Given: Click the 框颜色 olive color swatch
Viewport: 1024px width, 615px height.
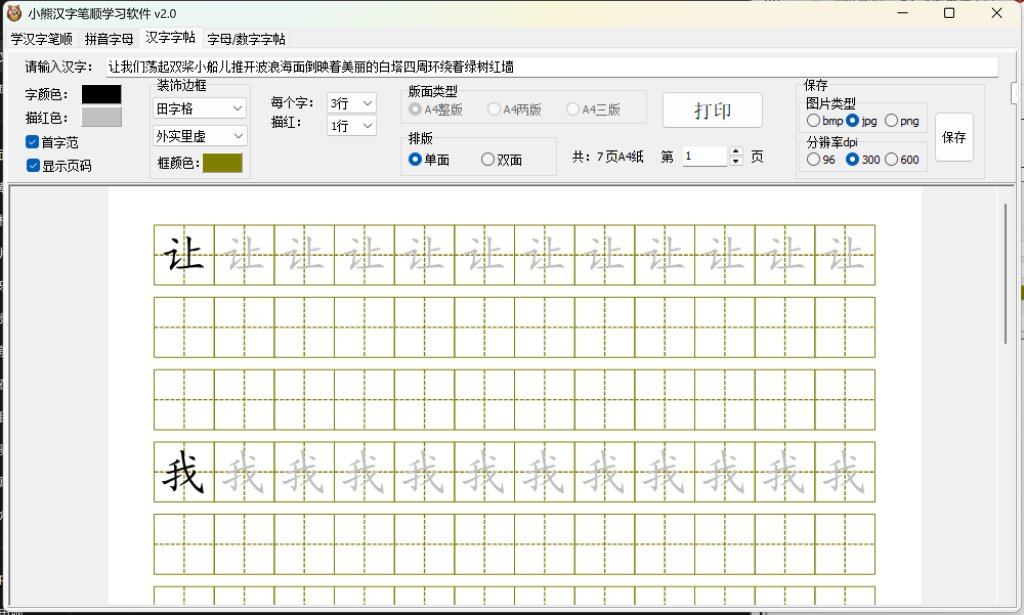Looking at the screenshot, I should click(222, 162).
